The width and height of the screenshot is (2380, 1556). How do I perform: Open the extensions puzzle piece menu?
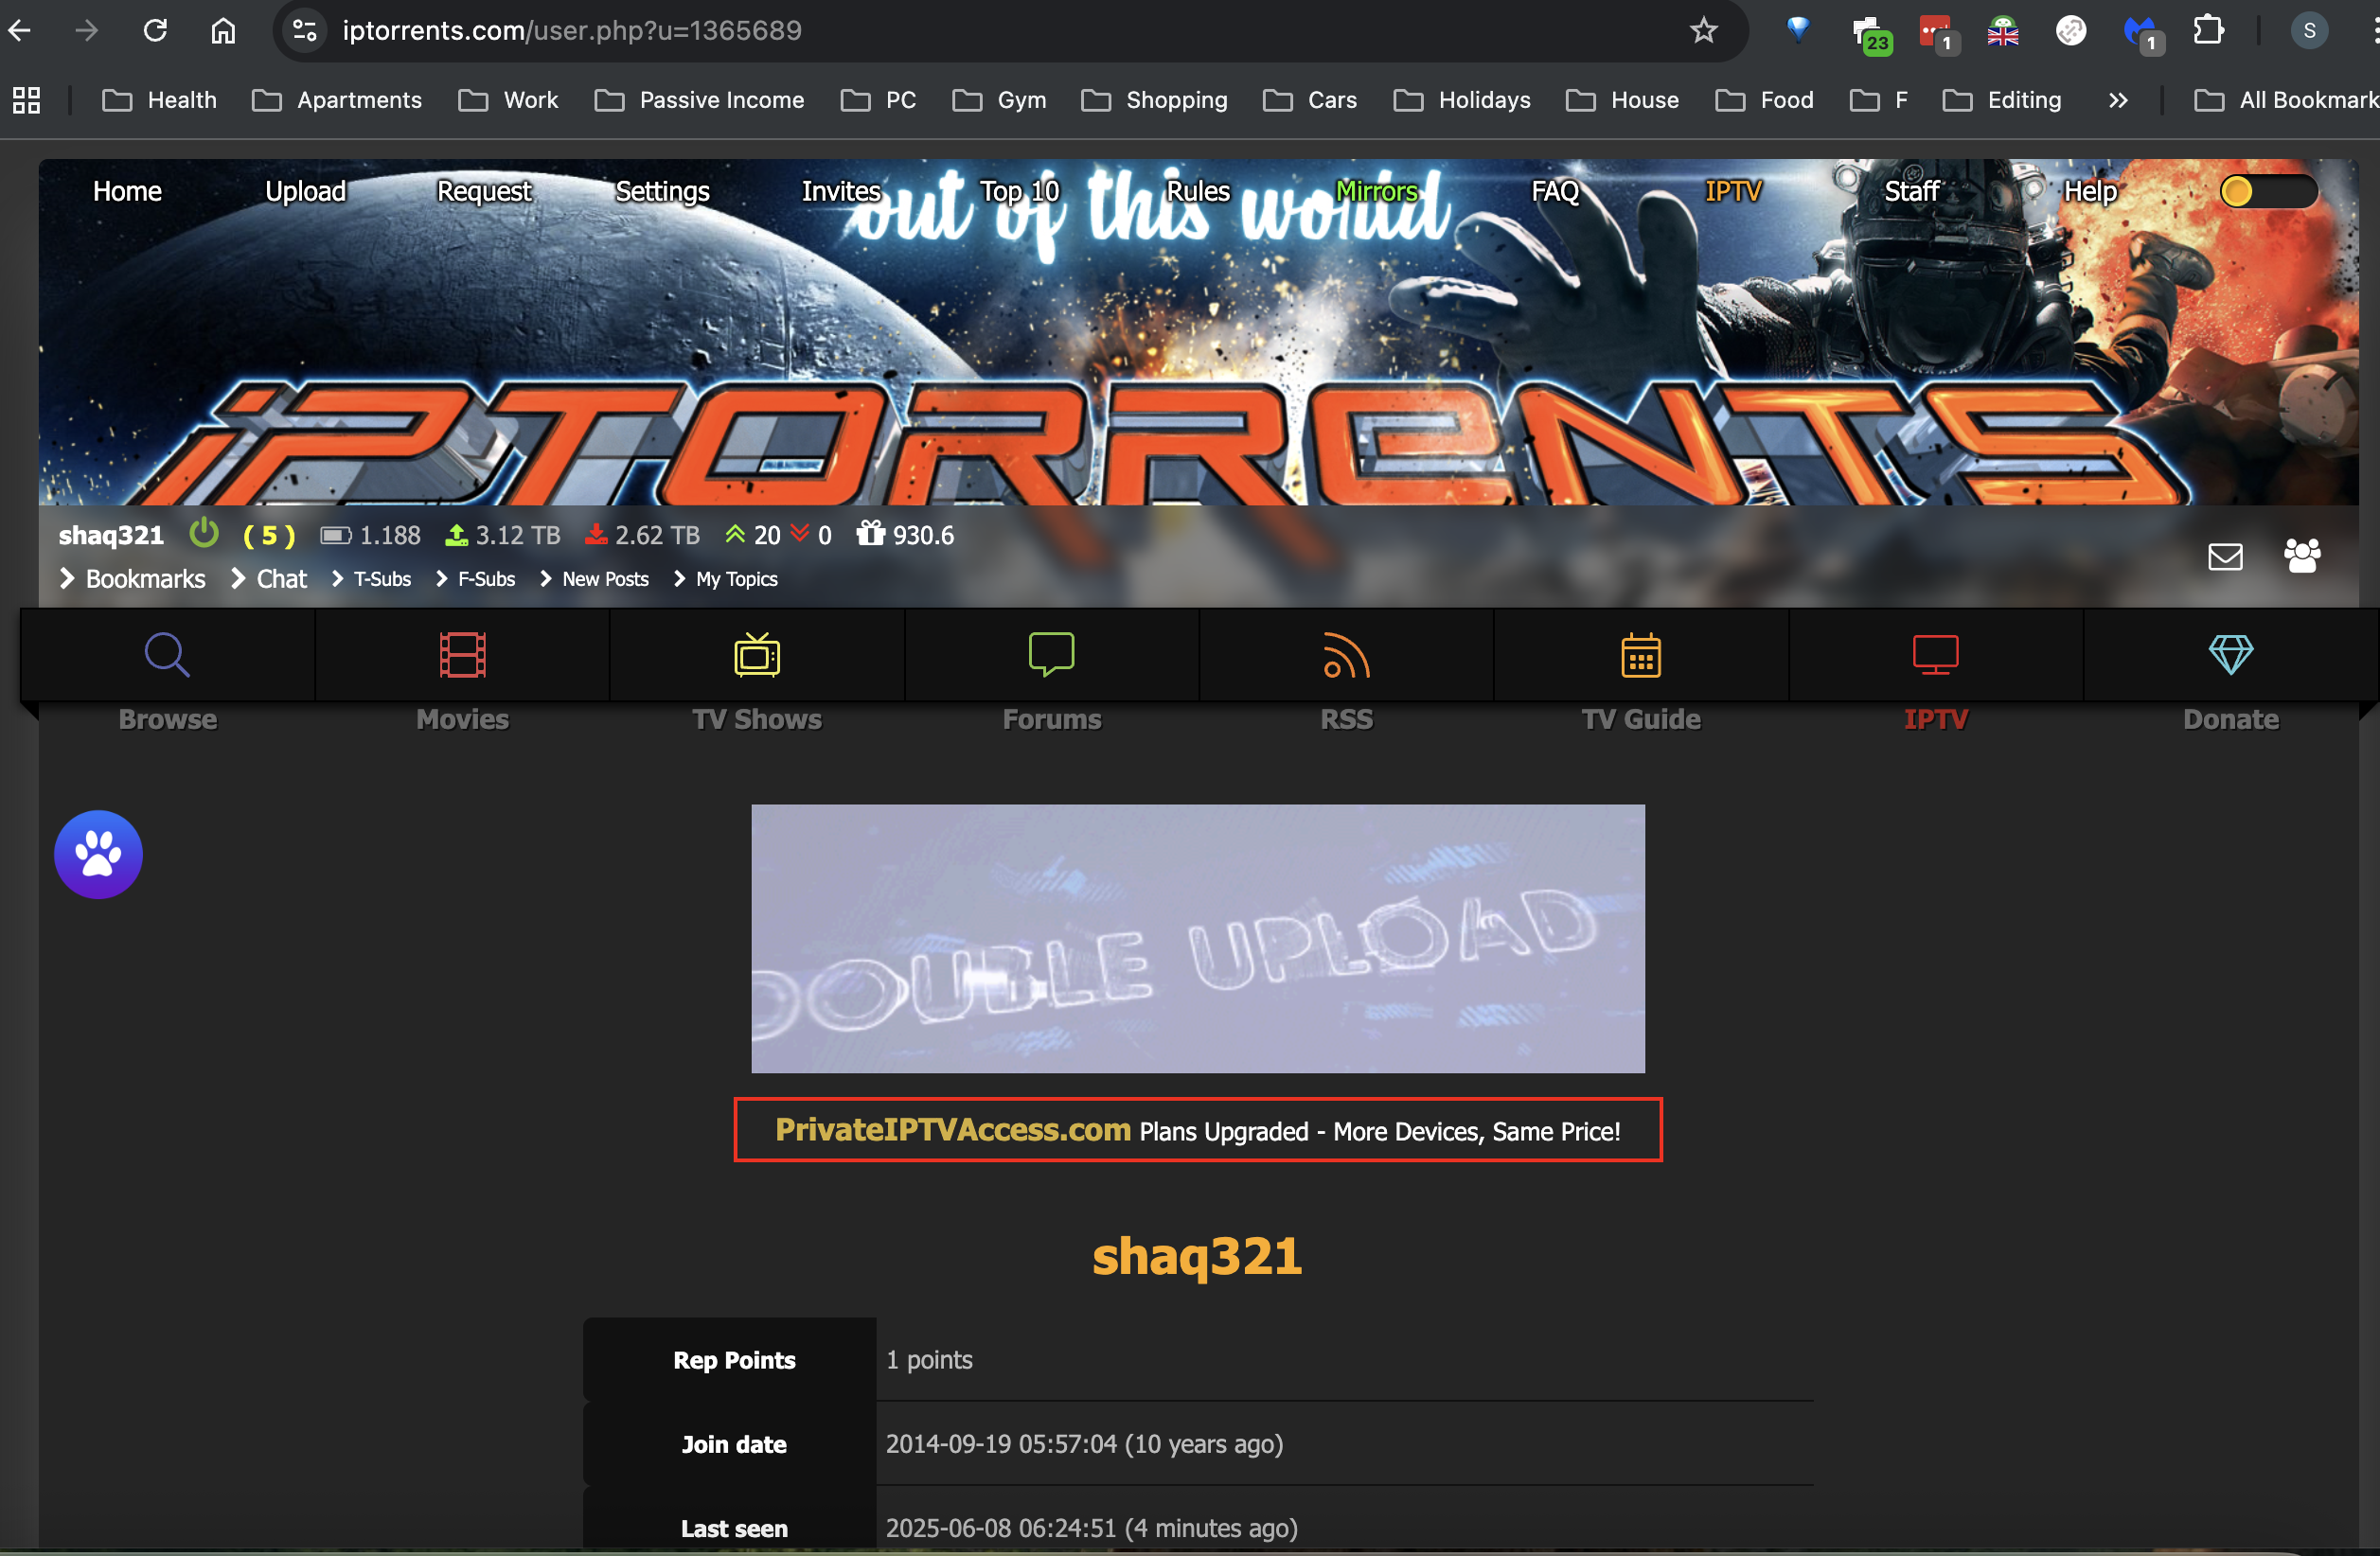[x=2209, y=31]
